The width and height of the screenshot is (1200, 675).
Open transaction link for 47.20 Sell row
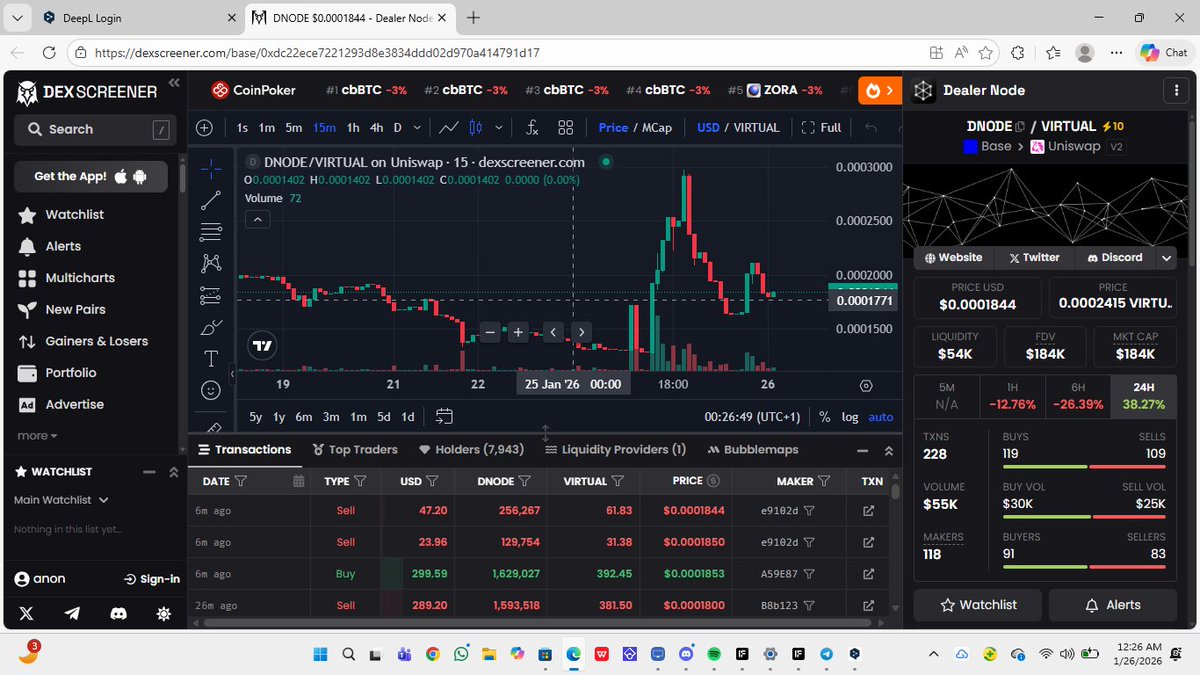tap(868, 511)
